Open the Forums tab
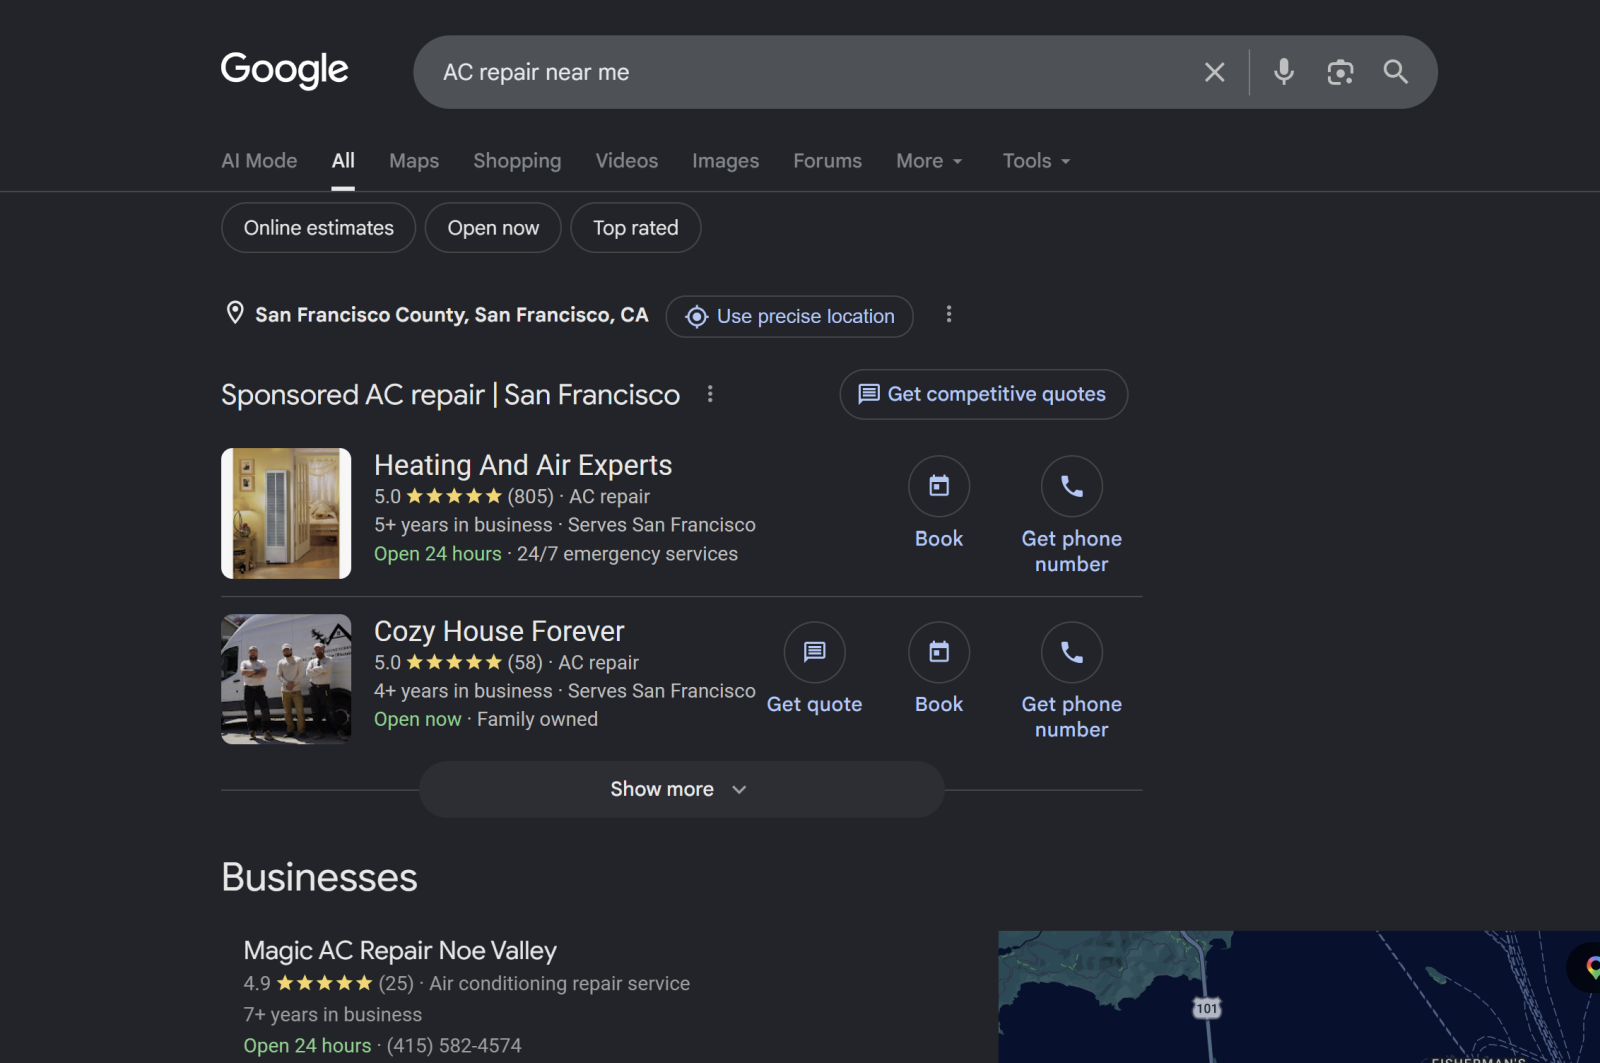 (827, 161)
